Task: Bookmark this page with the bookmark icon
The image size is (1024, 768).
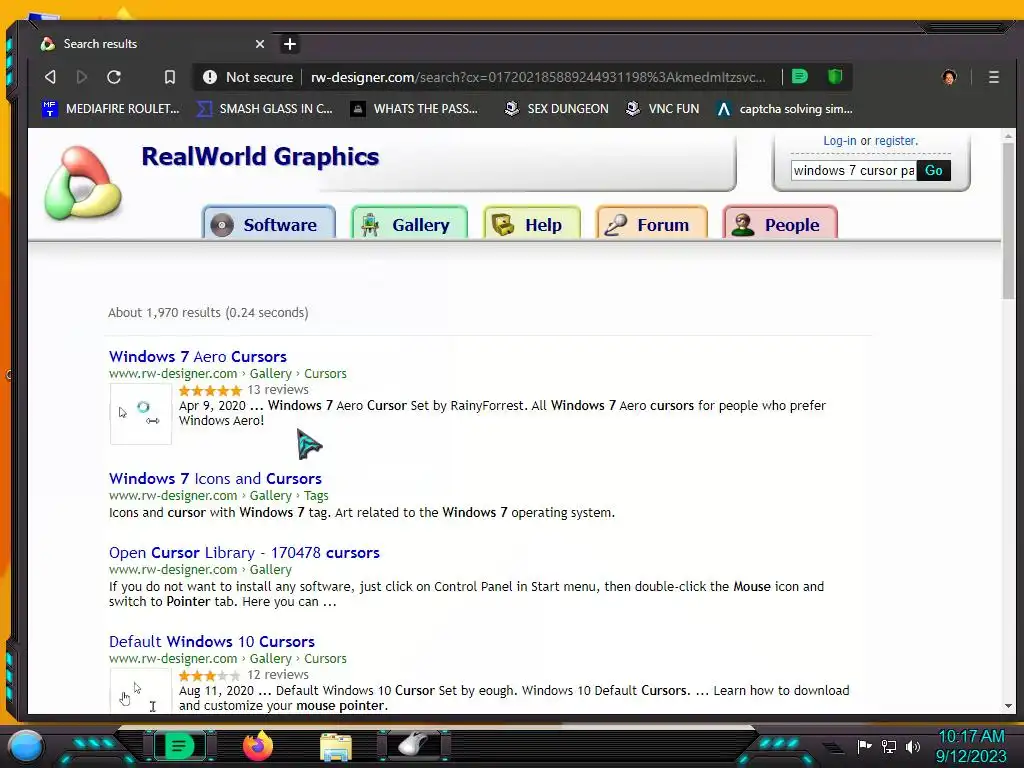Action: (x=170, y=77)
